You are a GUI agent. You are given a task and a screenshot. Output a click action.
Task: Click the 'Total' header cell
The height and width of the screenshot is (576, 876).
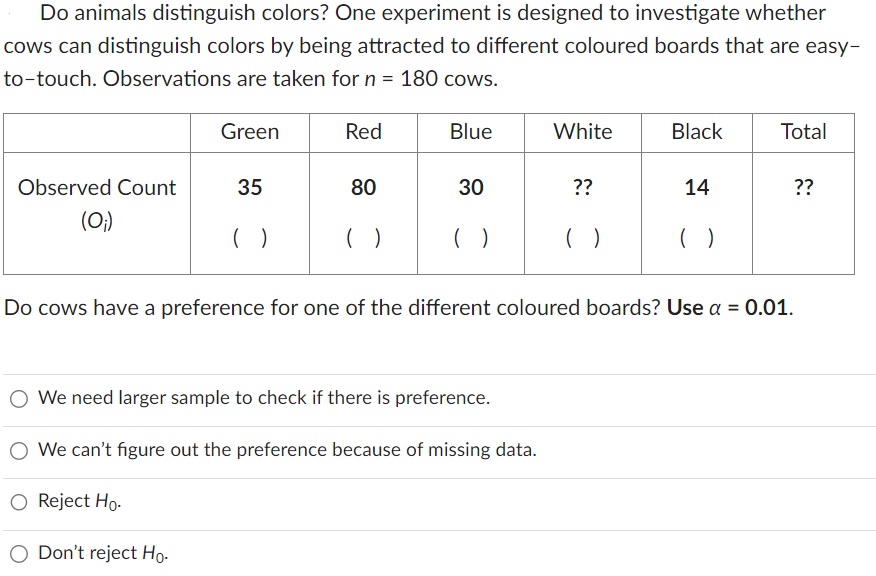click(x=804, y=132)
